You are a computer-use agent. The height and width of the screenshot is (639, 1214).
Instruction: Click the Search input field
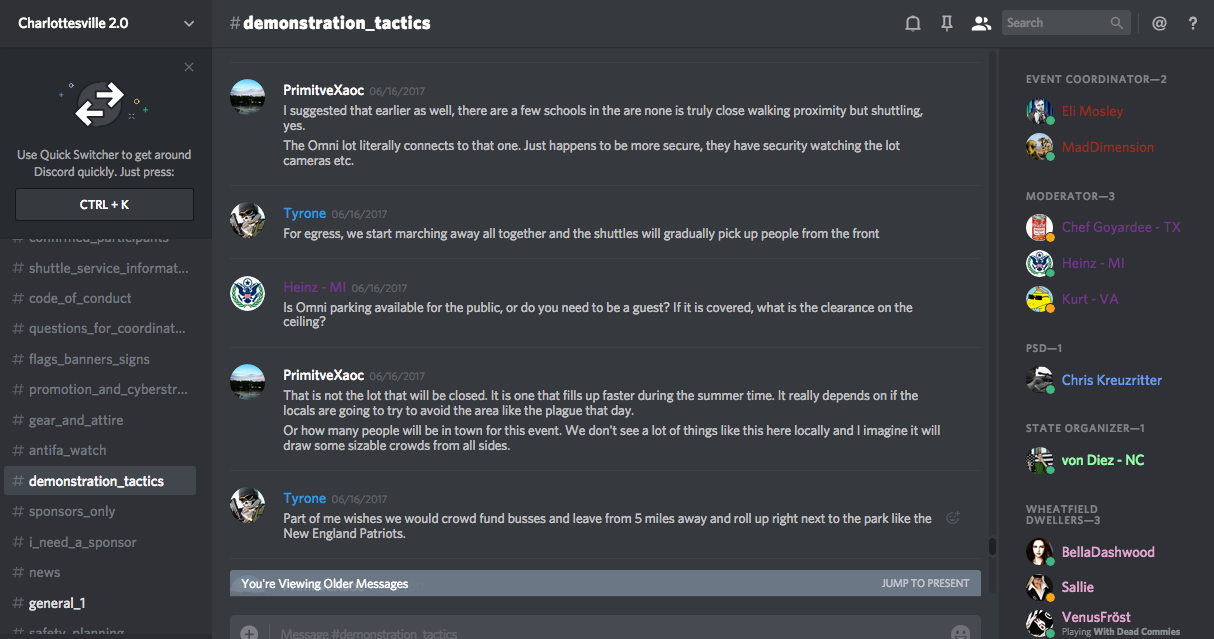(x=1055, y=23)
